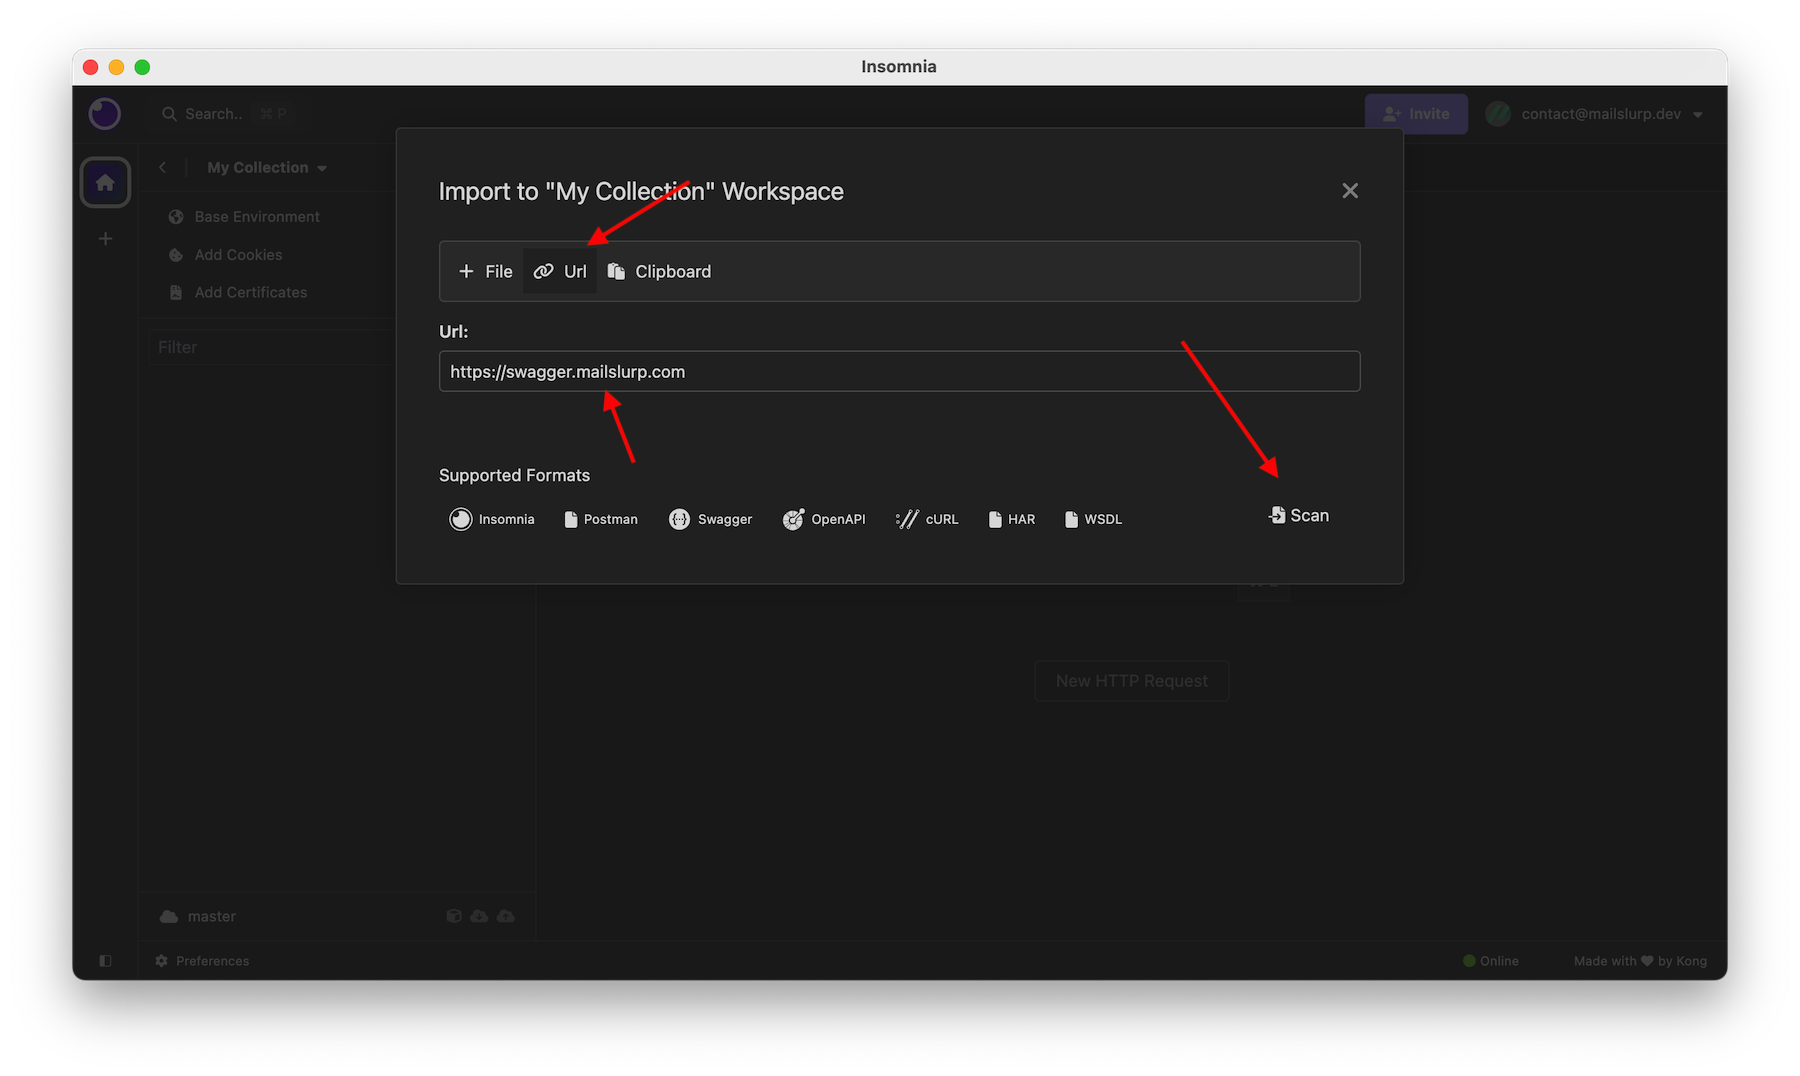The width and height of the screenshot is (1800, 1076).
Task: Click the Url text field
Action: point(899,371)
